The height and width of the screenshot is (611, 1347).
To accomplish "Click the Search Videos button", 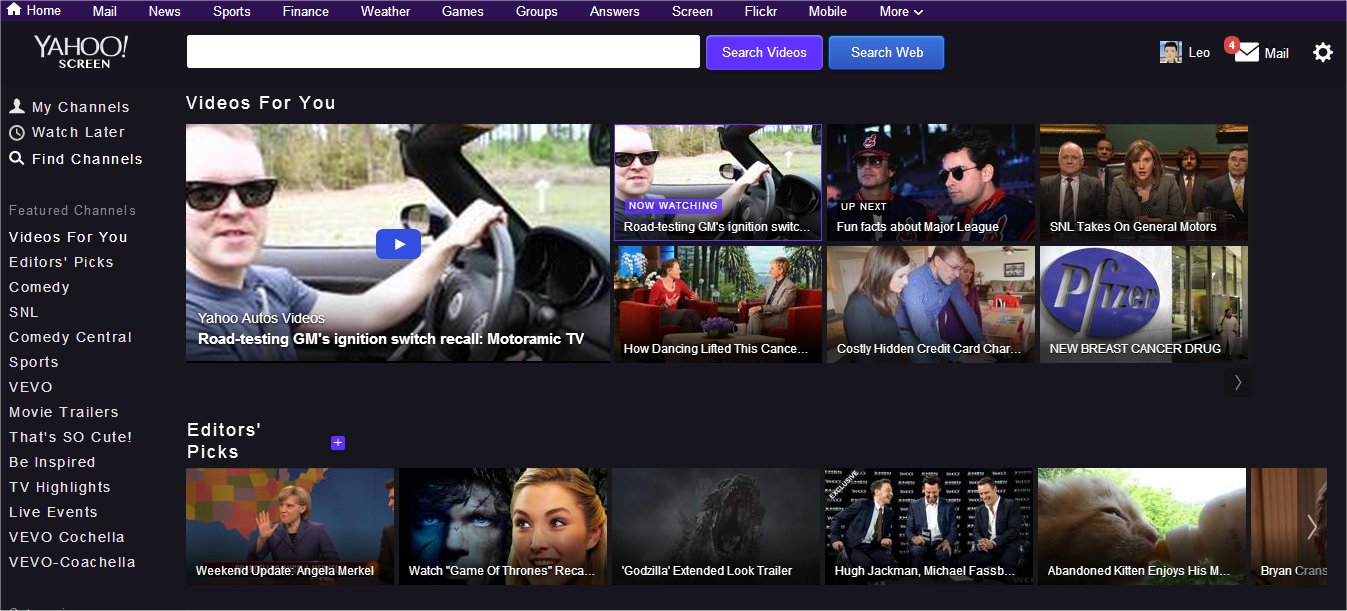I will click(x=764, y=53).
